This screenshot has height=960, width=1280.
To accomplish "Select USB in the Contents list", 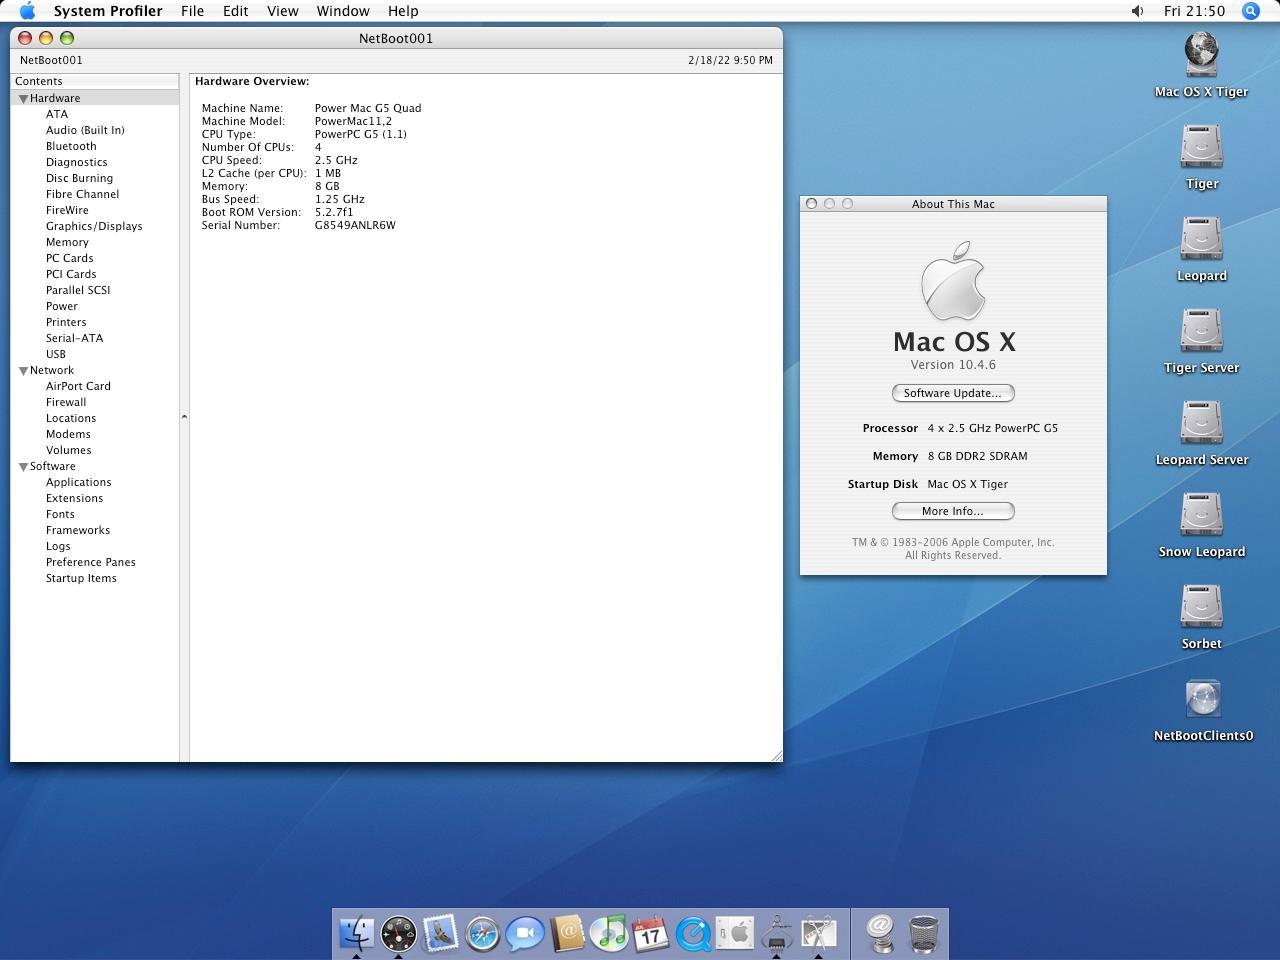I will click(56, 354).
